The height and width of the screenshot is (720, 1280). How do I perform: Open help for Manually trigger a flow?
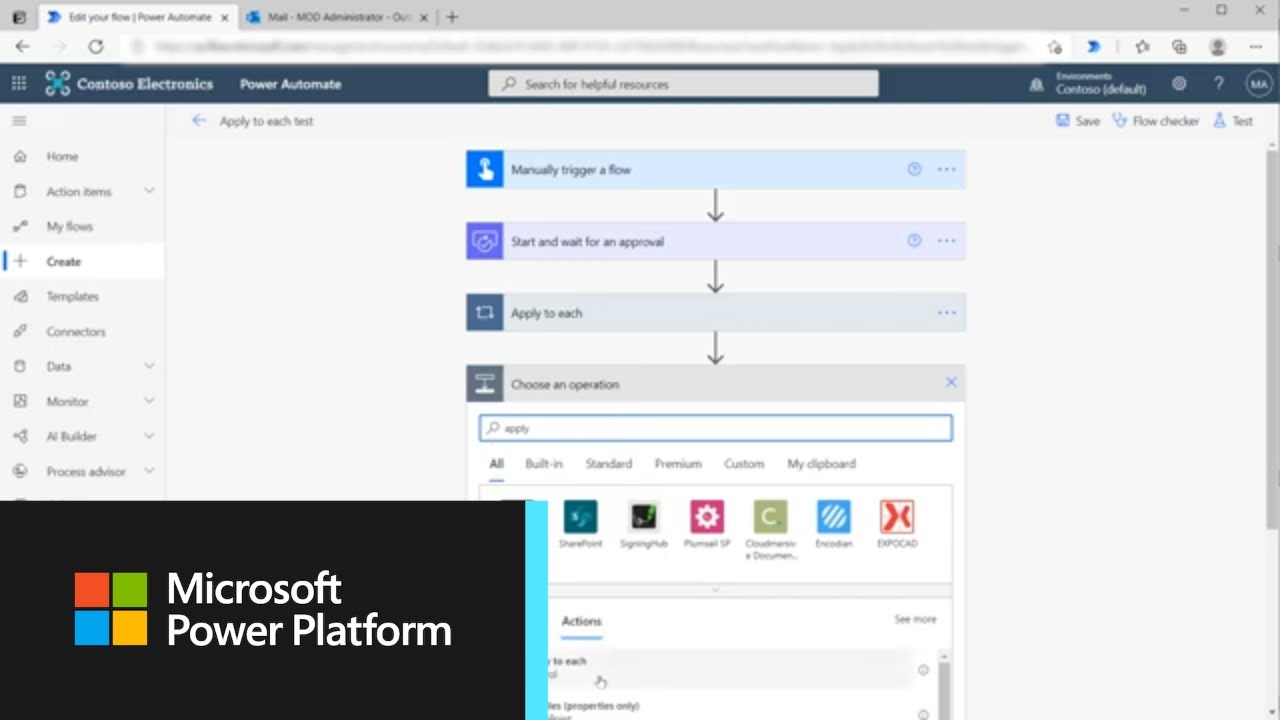pos(914,169)
